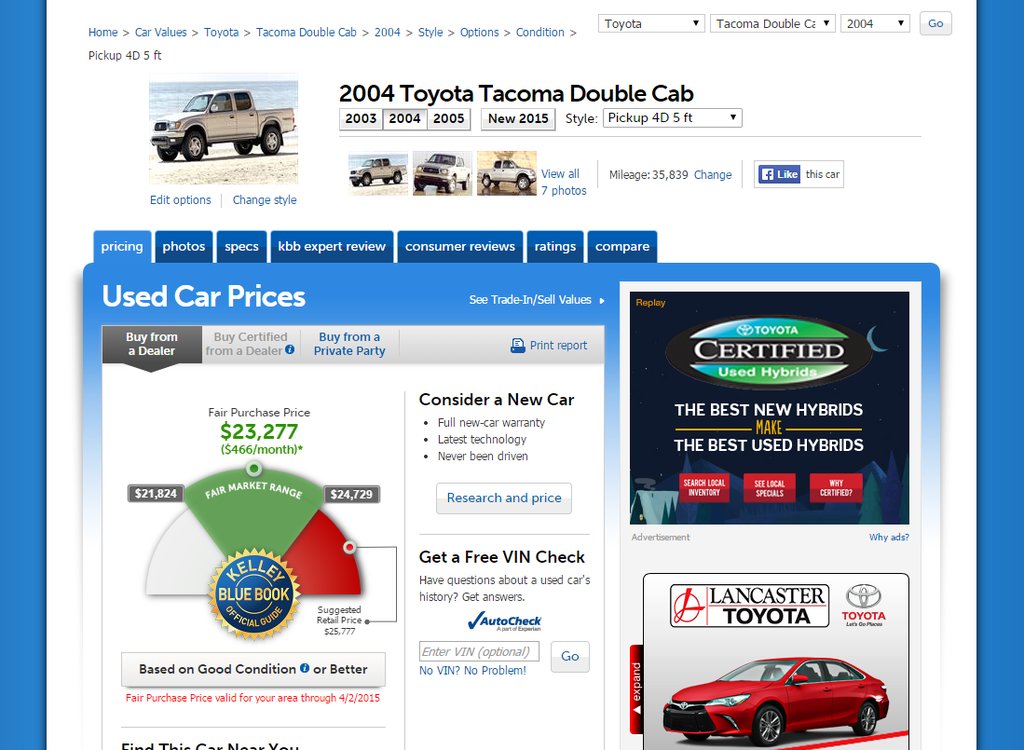The width and height of the screenshot is (1024, 750).
Task: Open the Tacoma Double Cab model dropdown
Action: 773,24
